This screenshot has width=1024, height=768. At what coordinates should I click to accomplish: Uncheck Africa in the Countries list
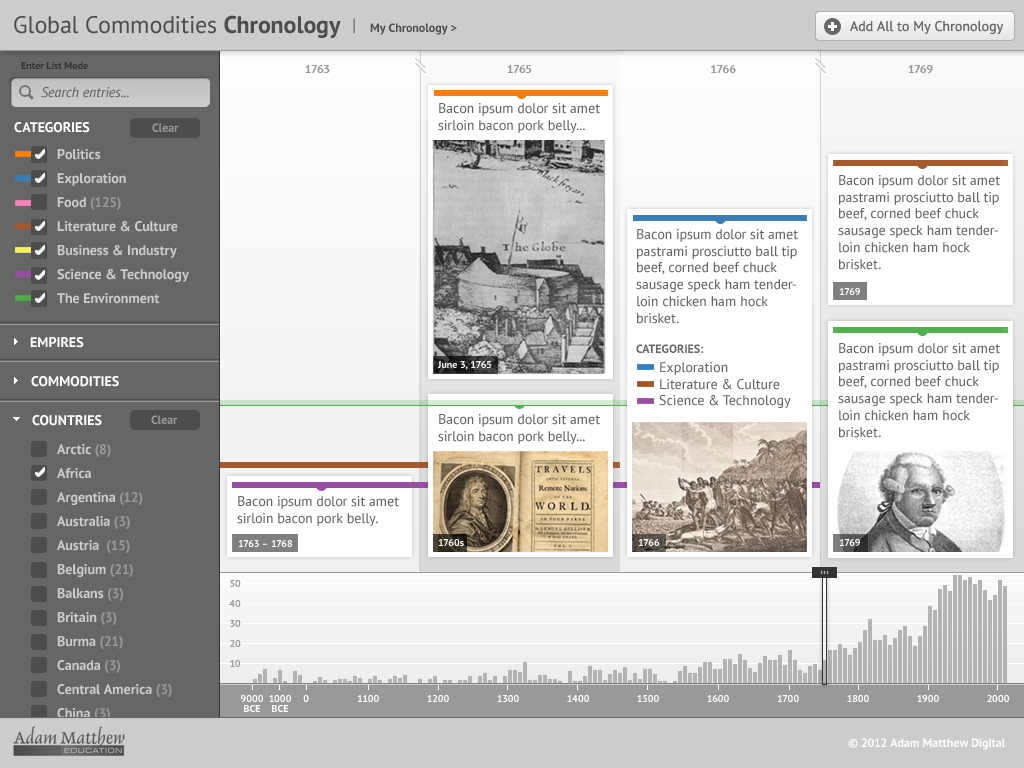(x=39, y=473)
